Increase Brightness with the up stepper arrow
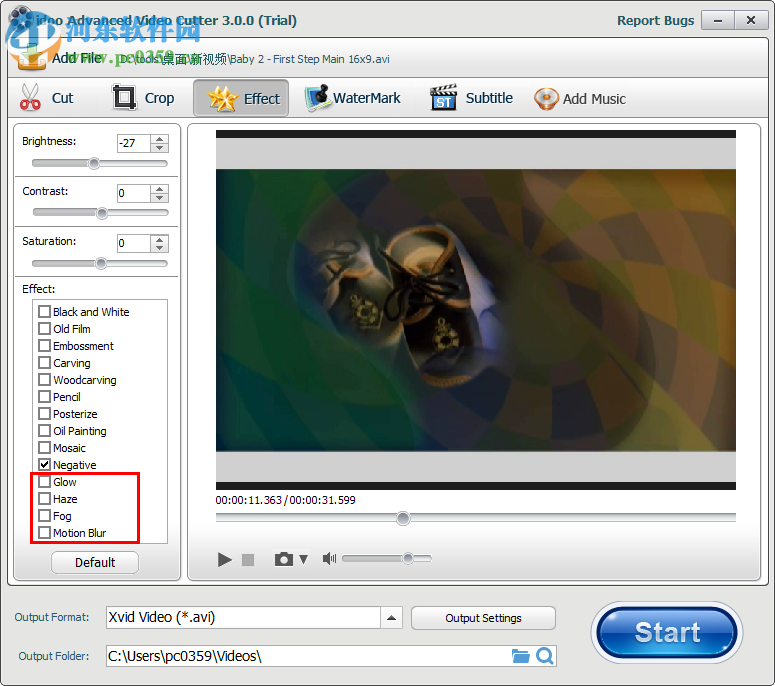Screen dimensions: 775x686 coord(159,139)
